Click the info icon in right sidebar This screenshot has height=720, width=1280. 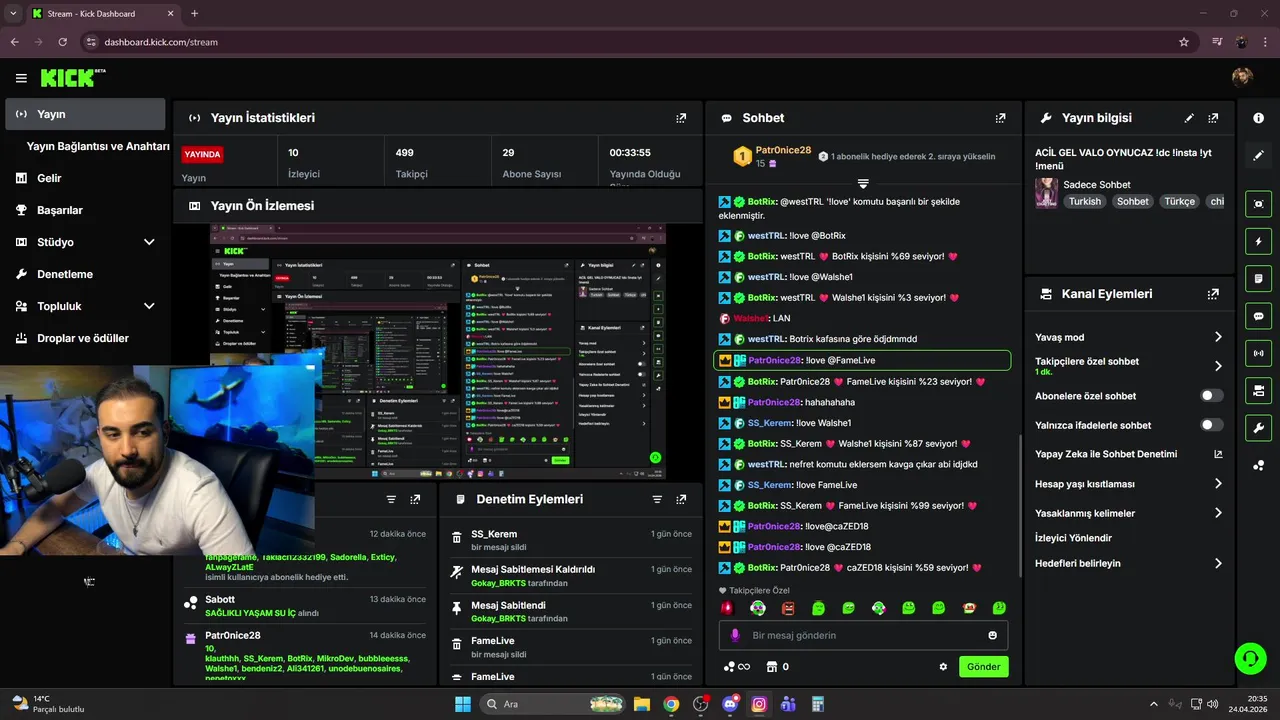(x=1258, y=118)
